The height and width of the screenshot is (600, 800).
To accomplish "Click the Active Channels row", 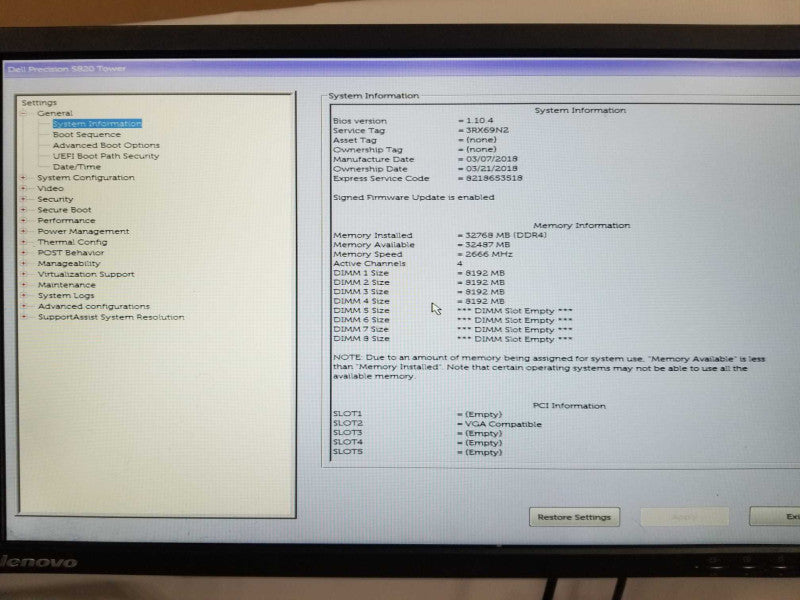I will coord(398,263).
